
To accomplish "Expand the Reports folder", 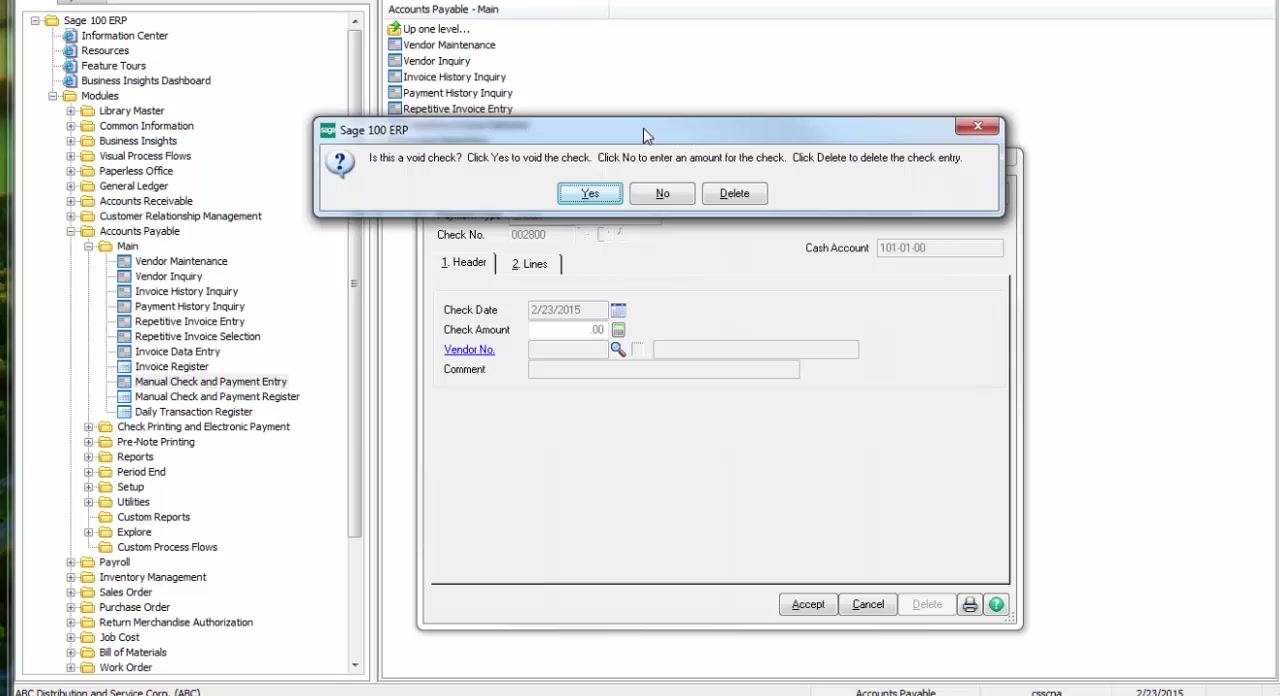I will (89, 457).
